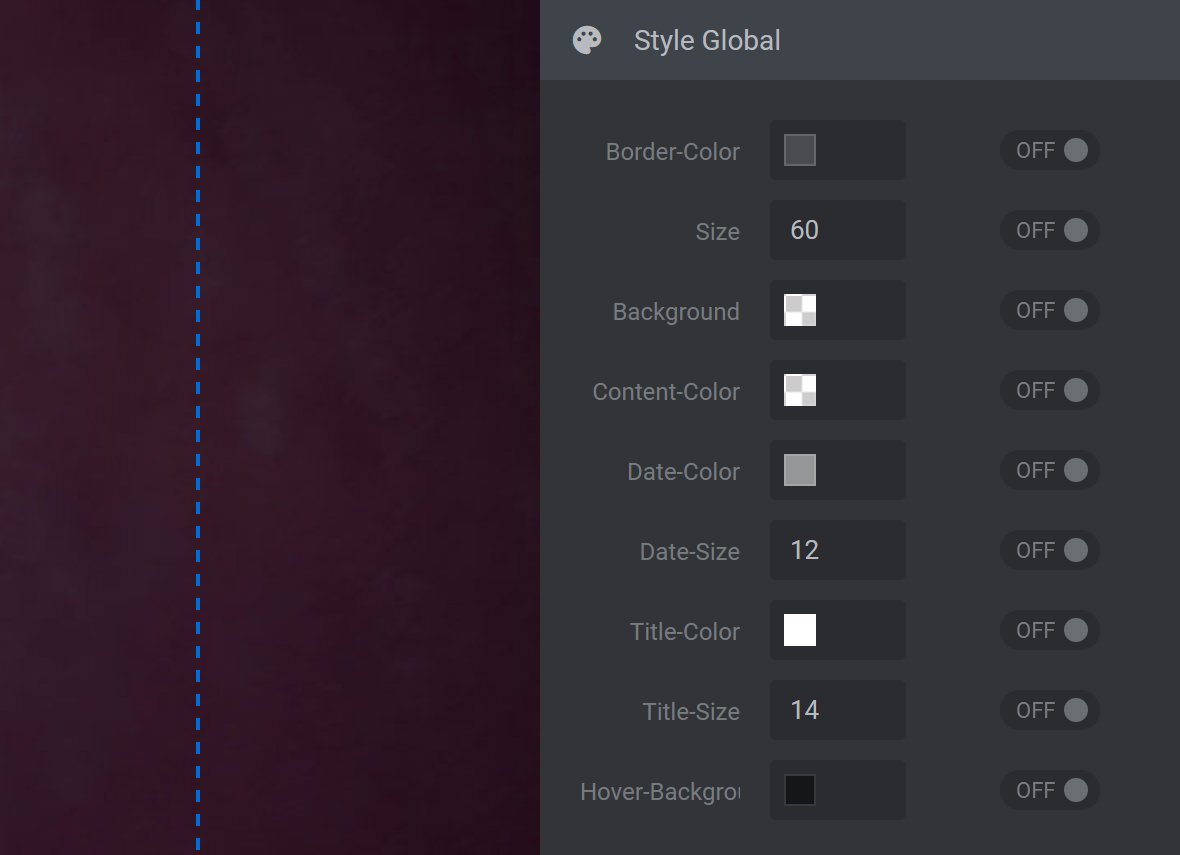This screenshot has height=855, width=1180.
Task: Click the Date-Size field showing 12
Action: tap(838, 550)
